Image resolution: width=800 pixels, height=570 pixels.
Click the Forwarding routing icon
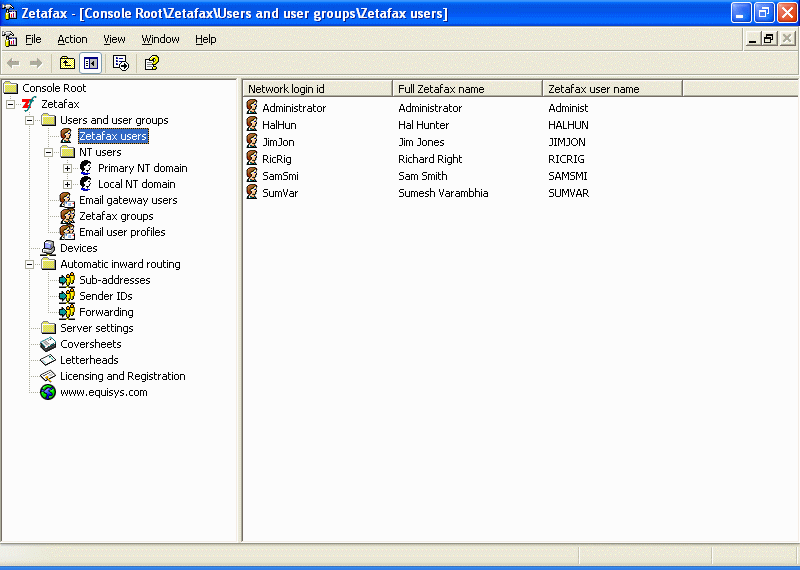tap(67, 312)
